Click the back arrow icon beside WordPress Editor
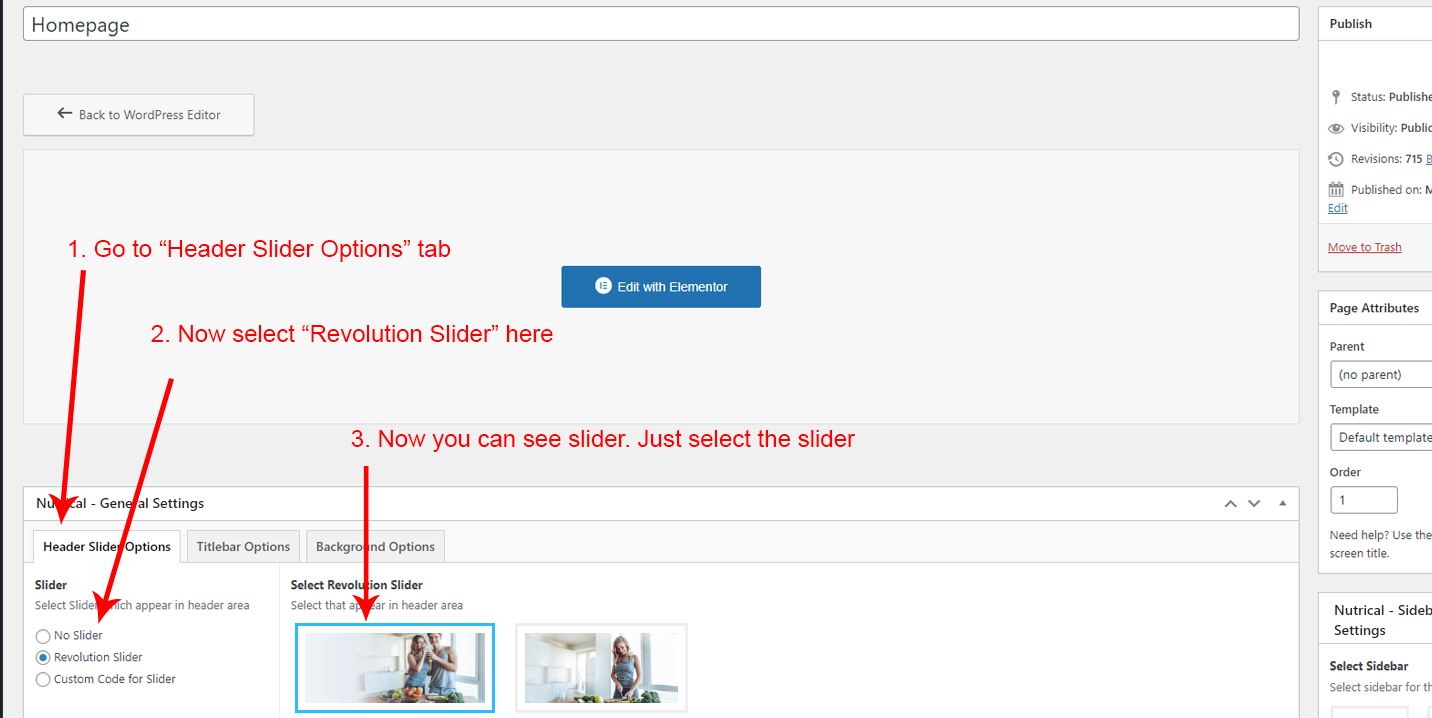This screenshot has height=718, width=1432. point(65,114)
